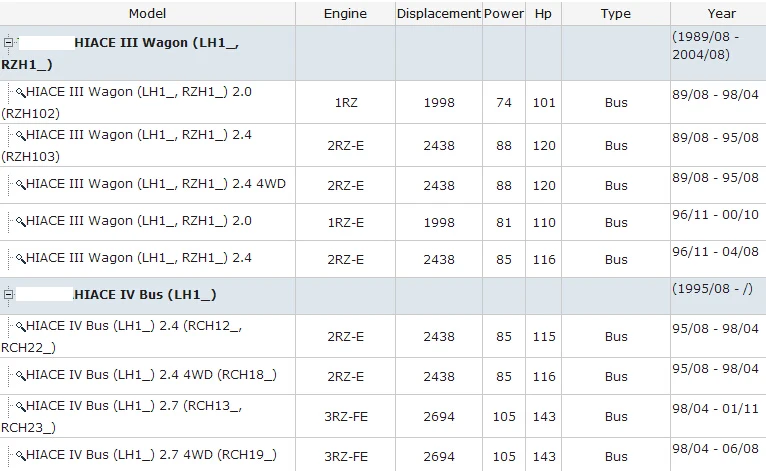766x471 pixels.
Task: Click 2RZ-E engine in the RZH103 row
Action: pyautogui.click(x=345, y=146)
